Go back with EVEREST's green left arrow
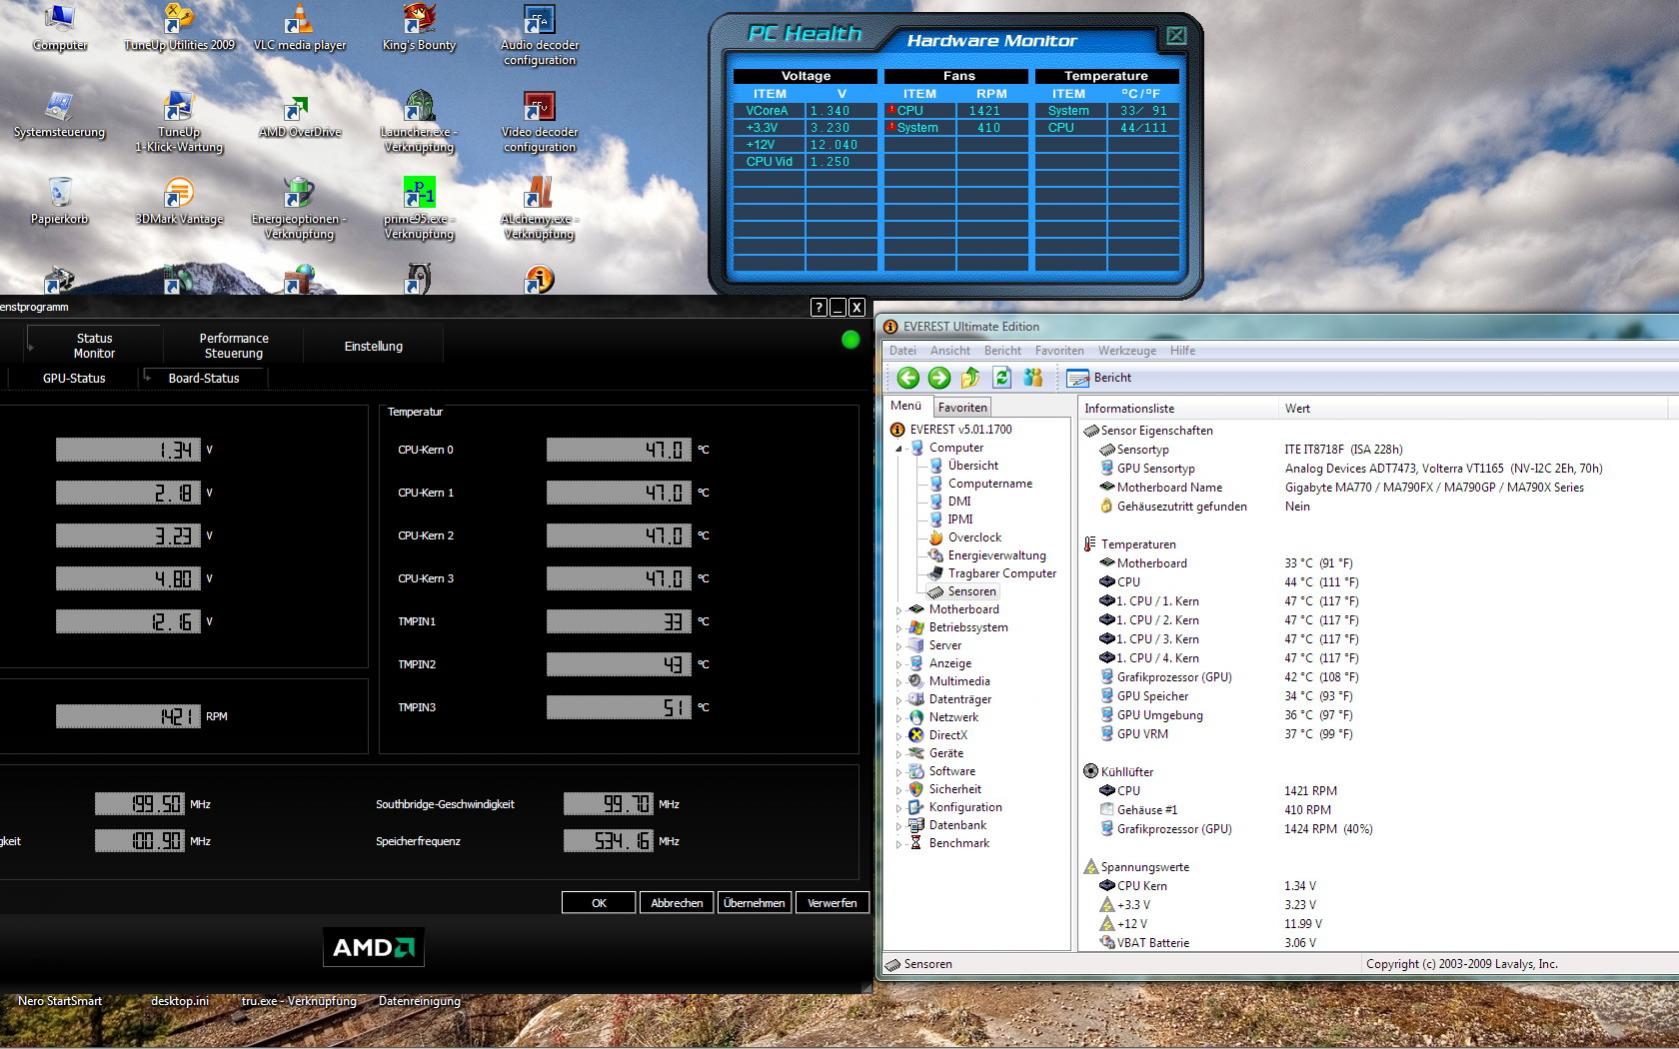The height and width of the screenshot is (1049, 1679). 908,377
